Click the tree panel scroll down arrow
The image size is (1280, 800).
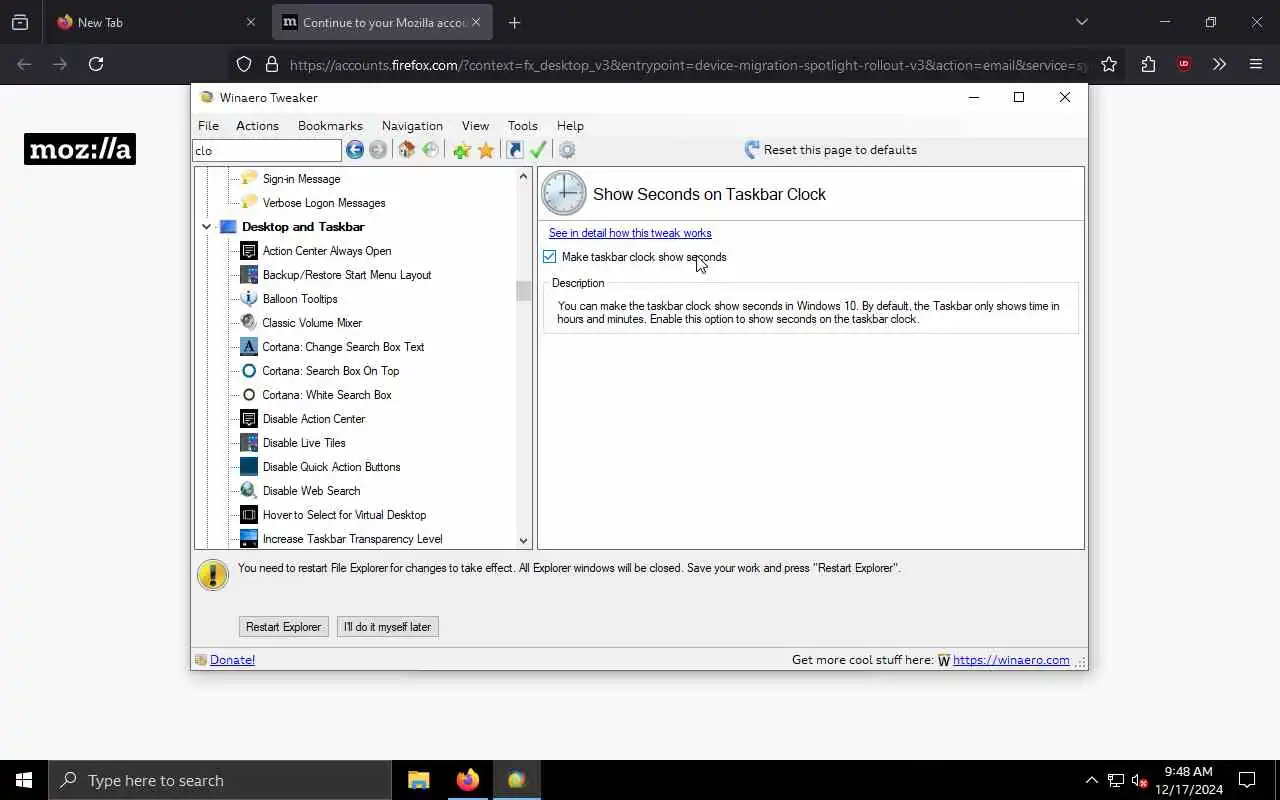pyautogui.click(x=523, y=541)
